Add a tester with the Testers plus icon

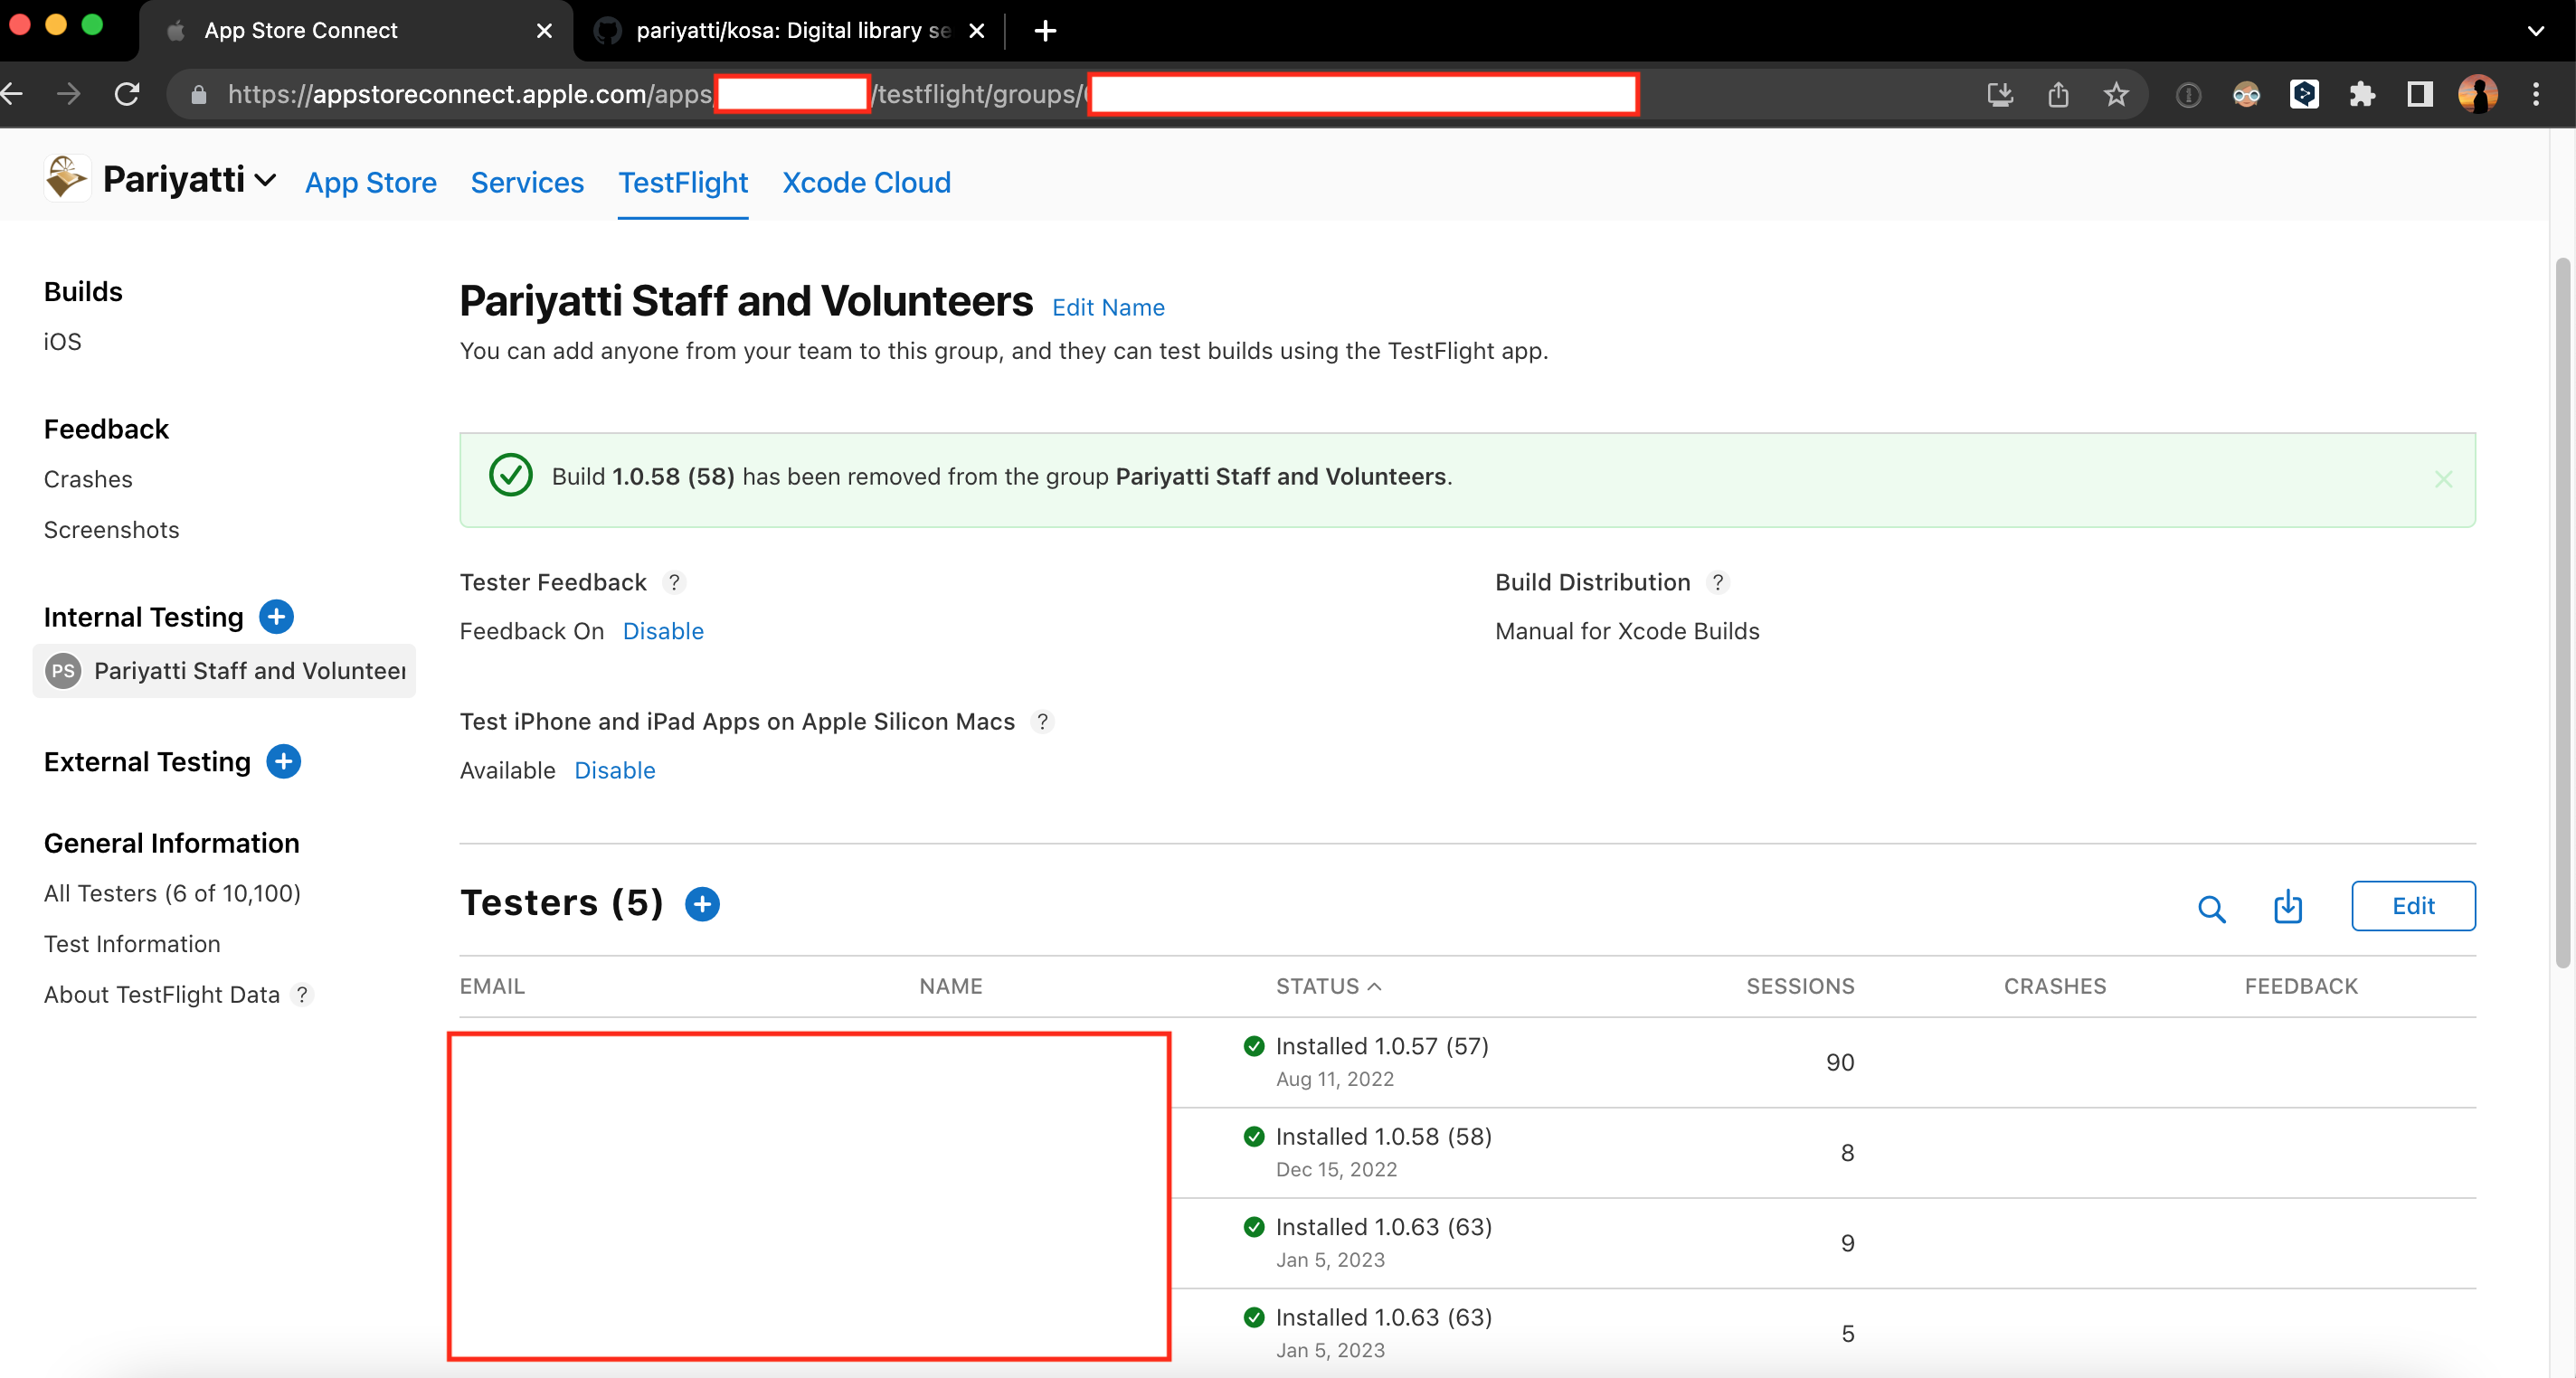coord(702,904)
